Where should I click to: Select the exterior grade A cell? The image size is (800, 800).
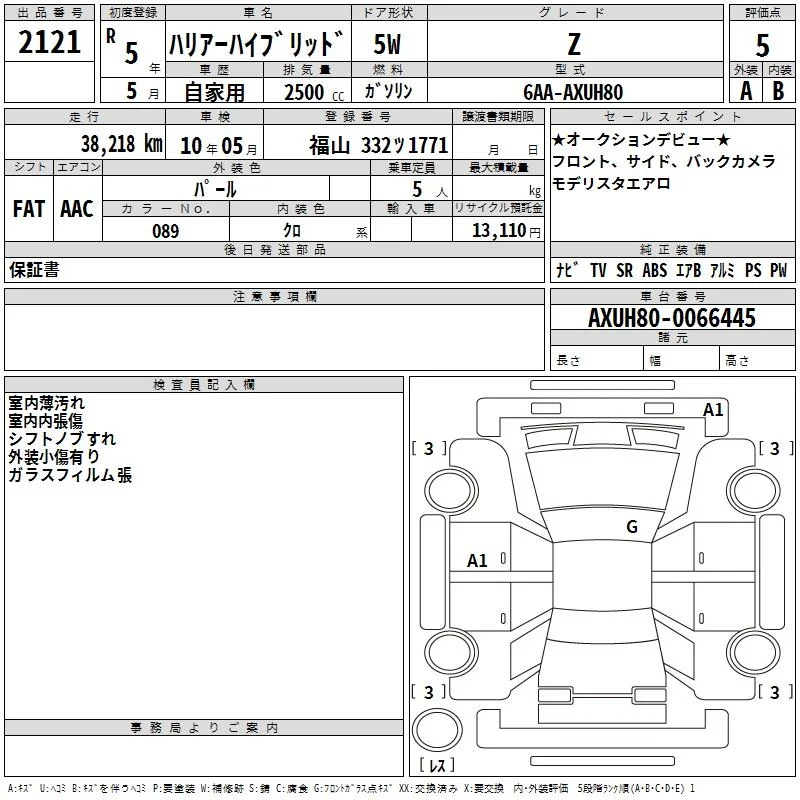click(x=746, y=91)
